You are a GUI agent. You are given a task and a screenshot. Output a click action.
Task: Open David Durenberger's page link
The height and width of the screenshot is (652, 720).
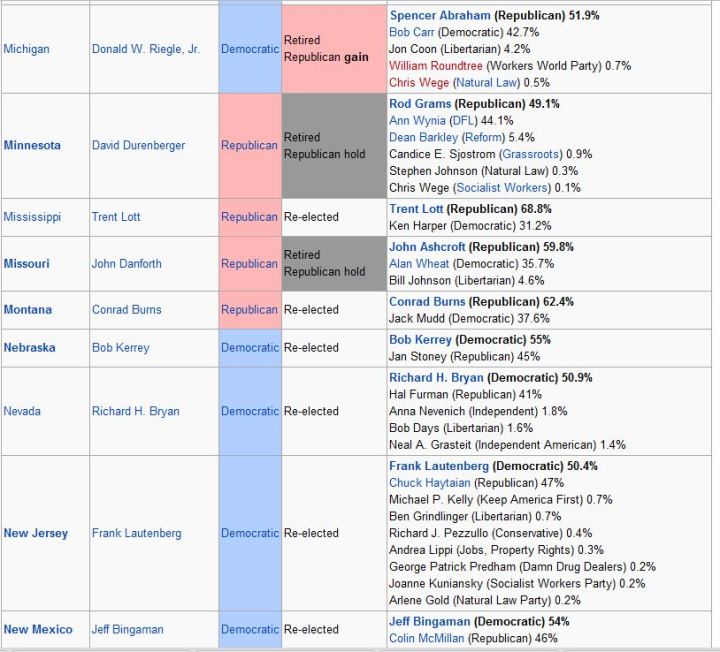point(138,145)
